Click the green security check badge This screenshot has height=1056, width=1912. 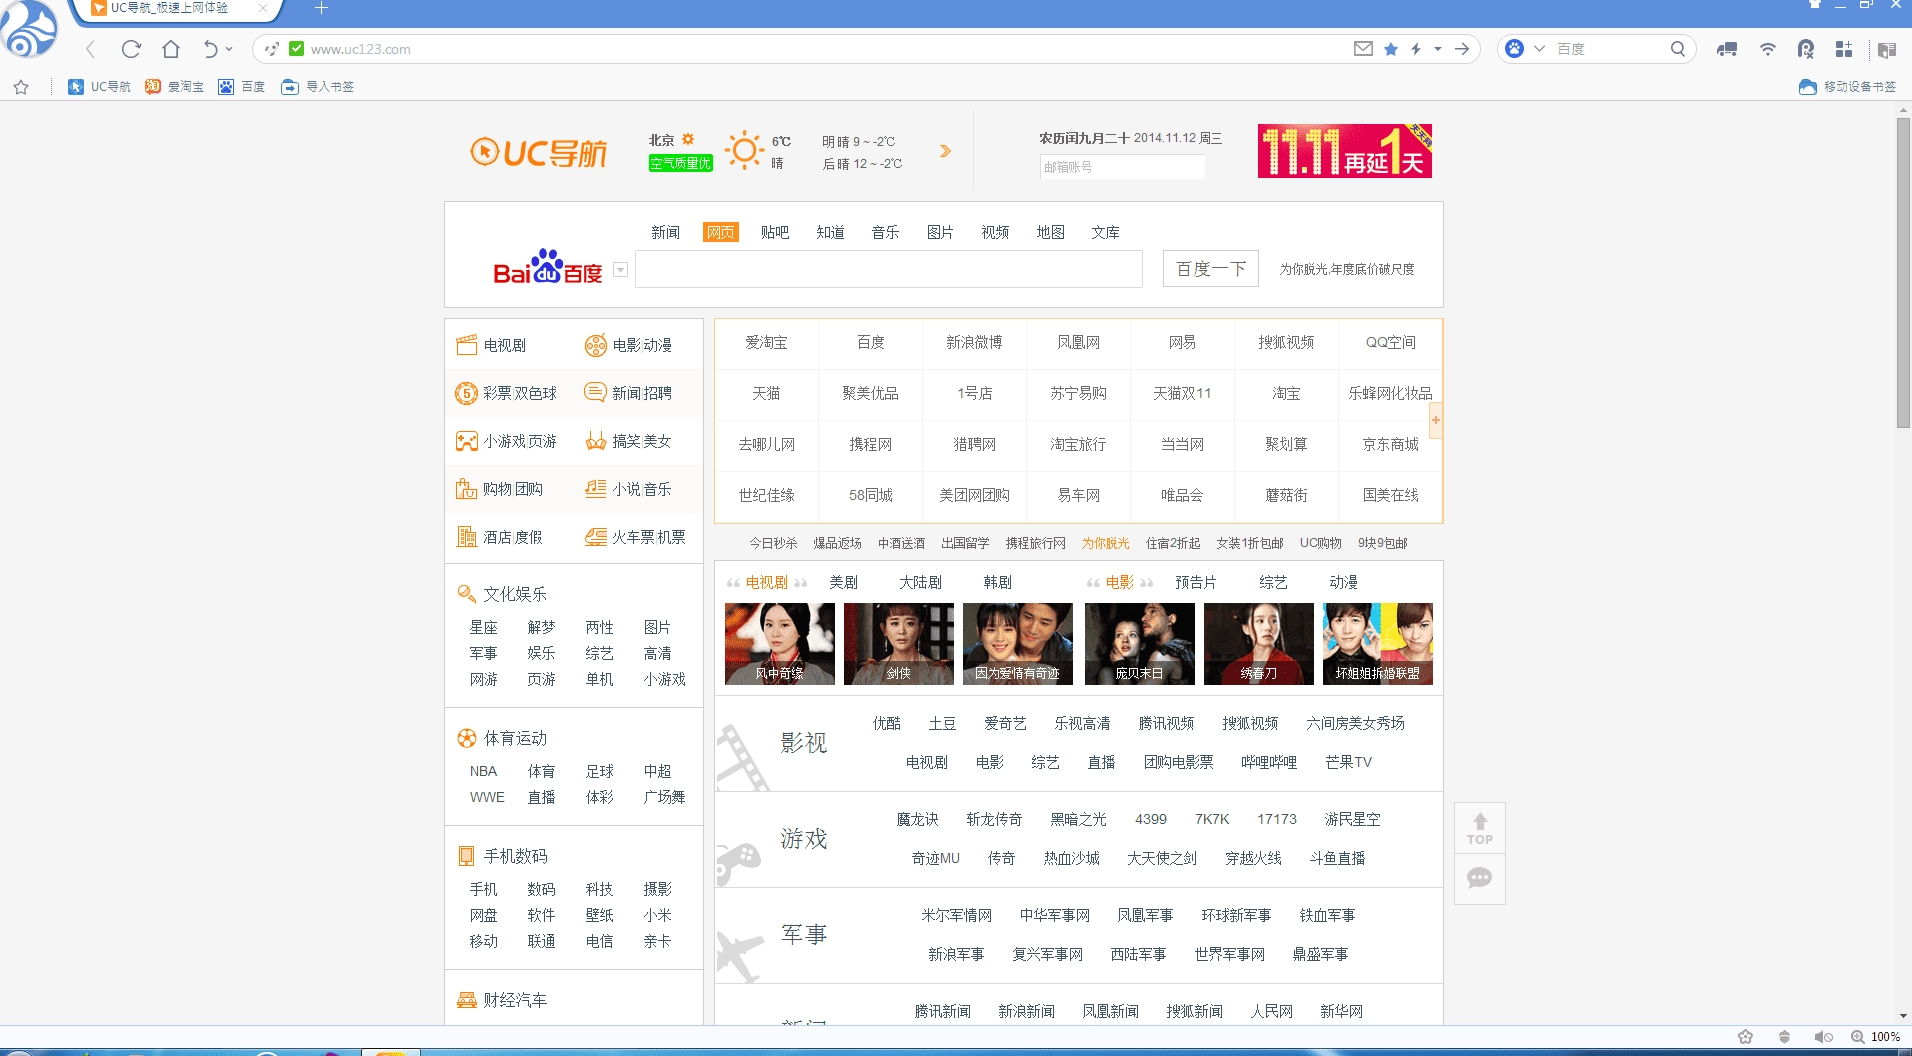[296, 48]
